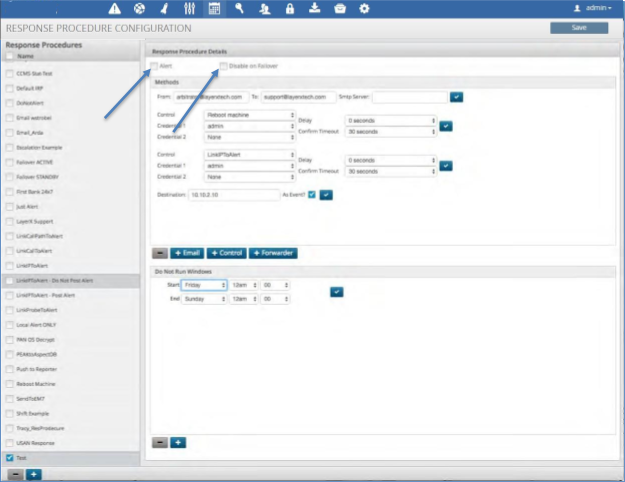Open the Start day Friday dropdown
625x482 pixels.
(x=204, y=284)
